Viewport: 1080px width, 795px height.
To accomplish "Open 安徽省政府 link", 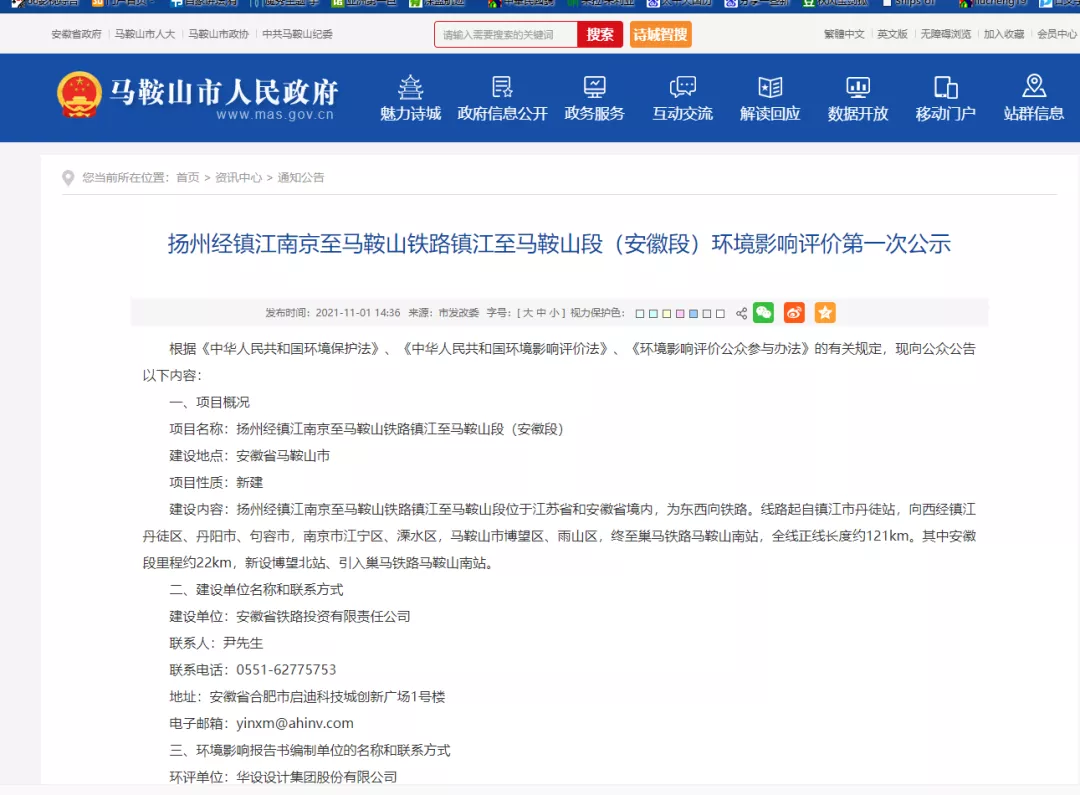I will pyautogui.click(x=76, y=34).
